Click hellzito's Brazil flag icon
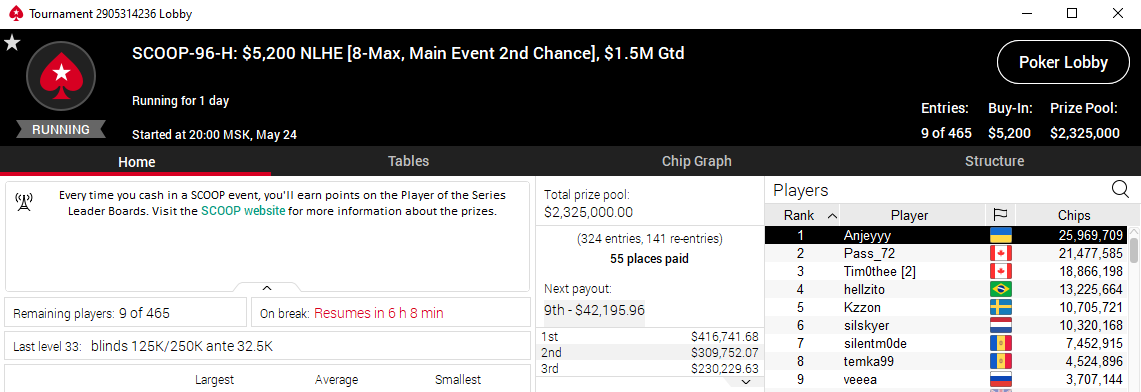This screenshot has width=1141, height=392. pos(1001,289)
